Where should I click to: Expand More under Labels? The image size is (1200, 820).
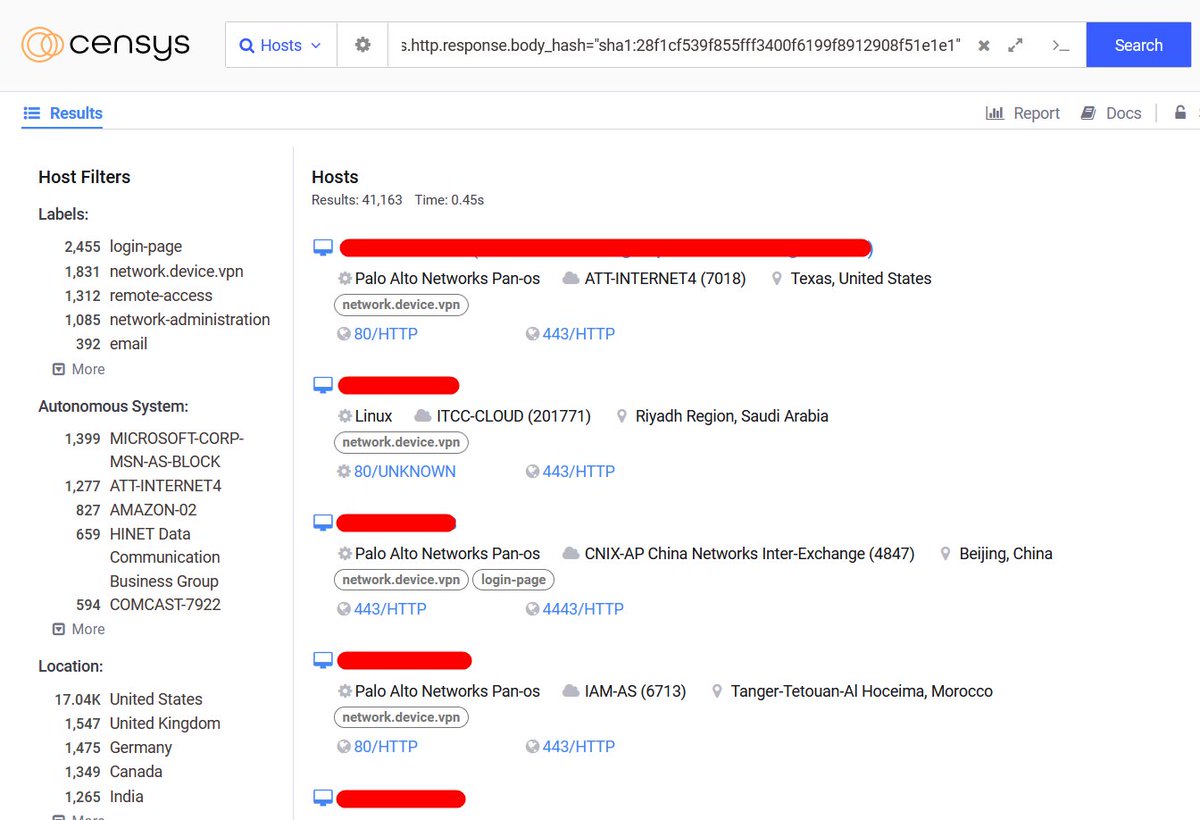pyautogui.click(x=79, y=369)
